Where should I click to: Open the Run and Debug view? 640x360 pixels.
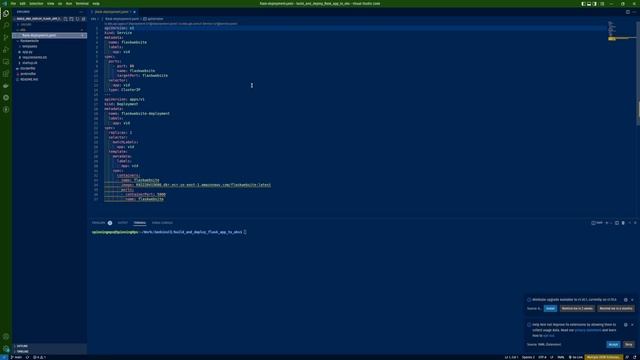tap(6, 49)
